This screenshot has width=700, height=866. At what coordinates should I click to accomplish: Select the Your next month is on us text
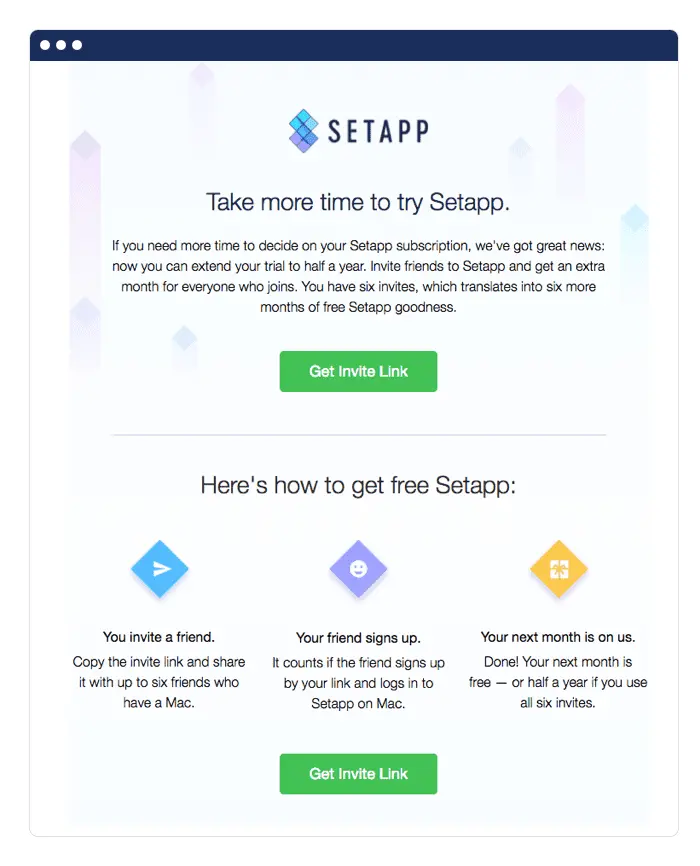558,637
